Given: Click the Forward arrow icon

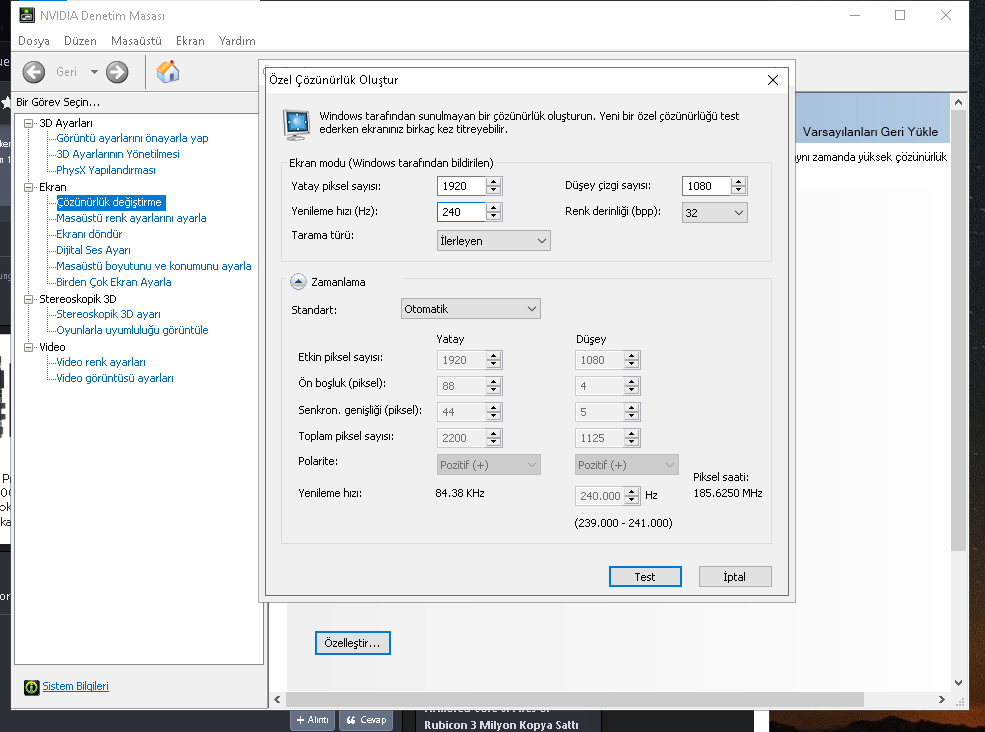Looking at the screenshot, I should (x=117, y=72).
